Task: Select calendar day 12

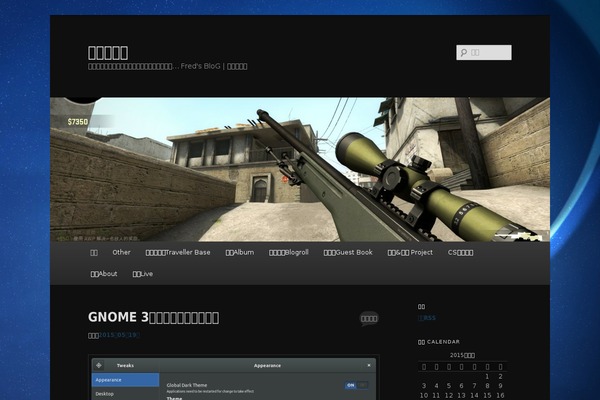Action: coord(449,395)
